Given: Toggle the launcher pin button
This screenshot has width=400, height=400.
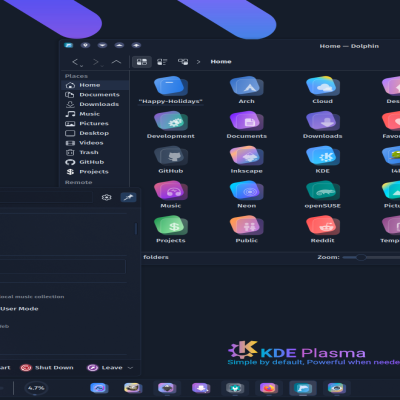Looking at the screenshot, I should click(128, 197).
